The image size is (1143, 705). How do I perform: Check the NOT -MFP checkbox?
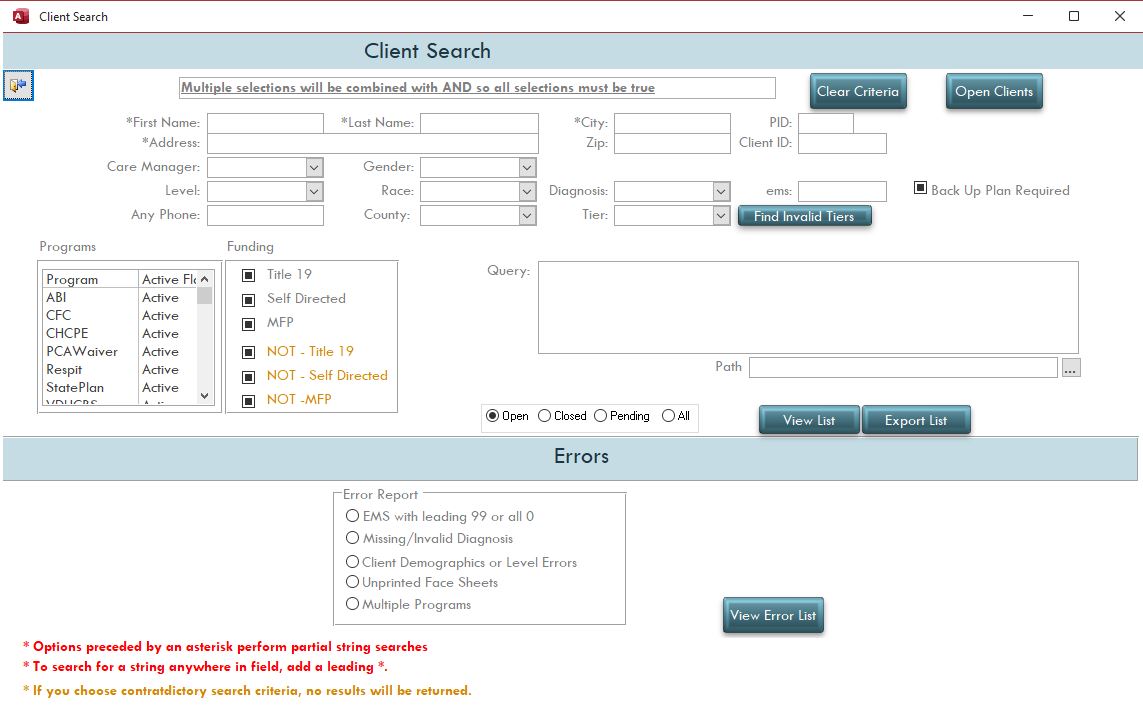[x=249, y=401]
